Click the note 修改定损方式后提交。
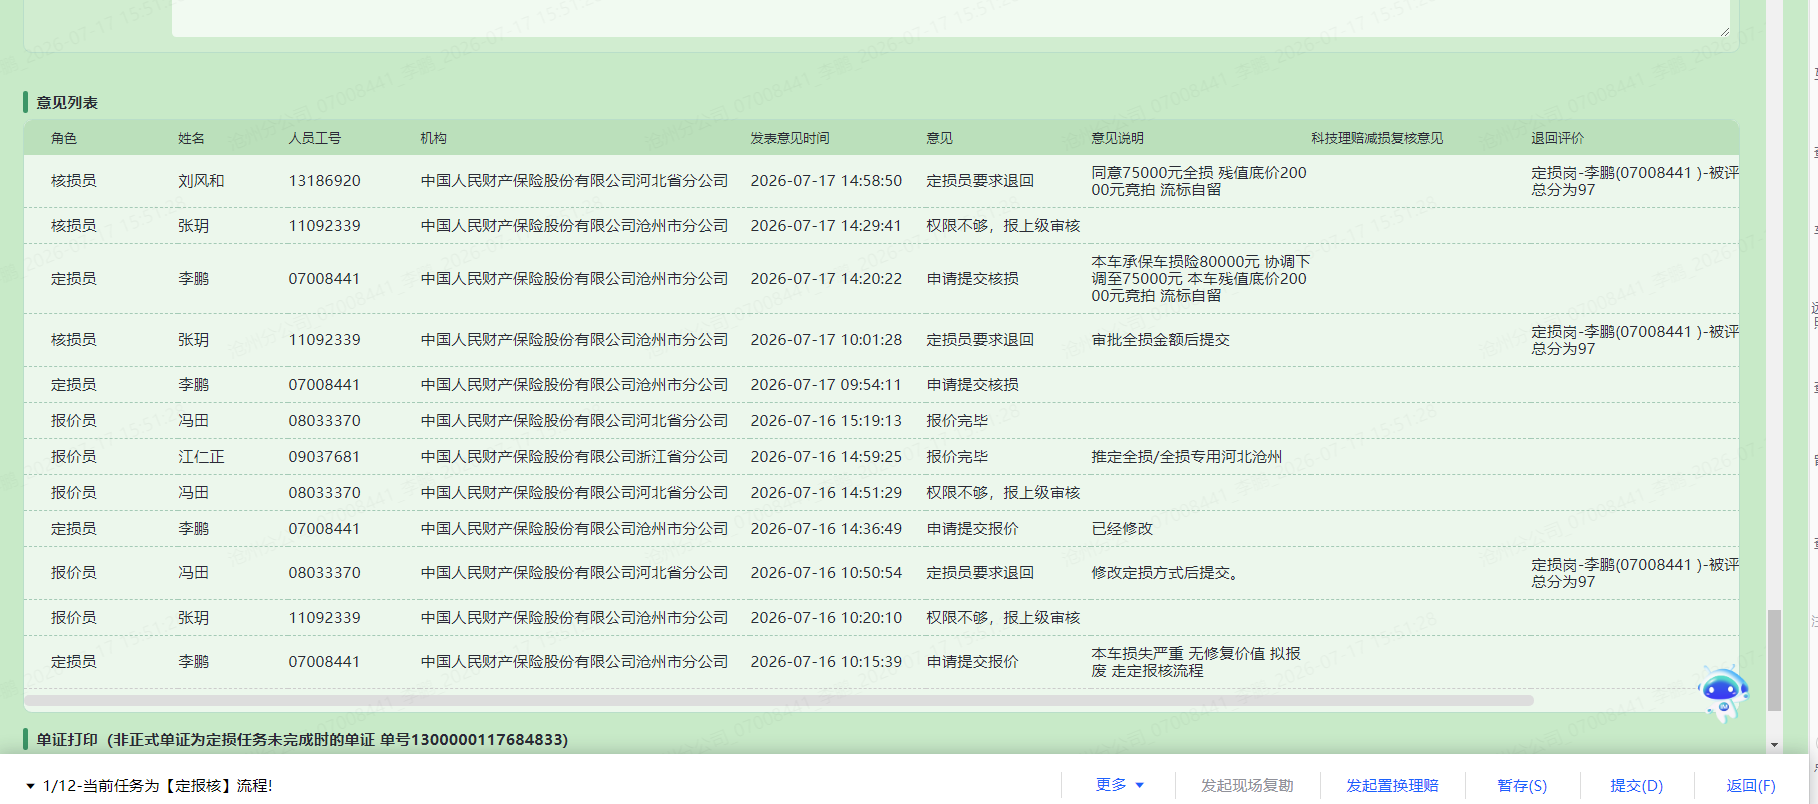 click(1165, 573)
